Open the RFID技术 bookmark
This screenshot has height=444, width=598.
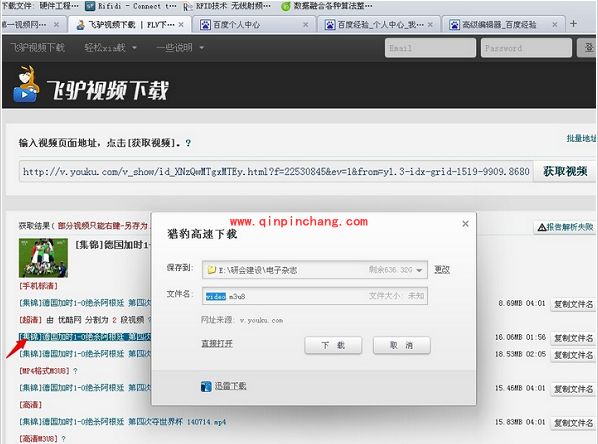pyautogui.click(x=227, y=6)
